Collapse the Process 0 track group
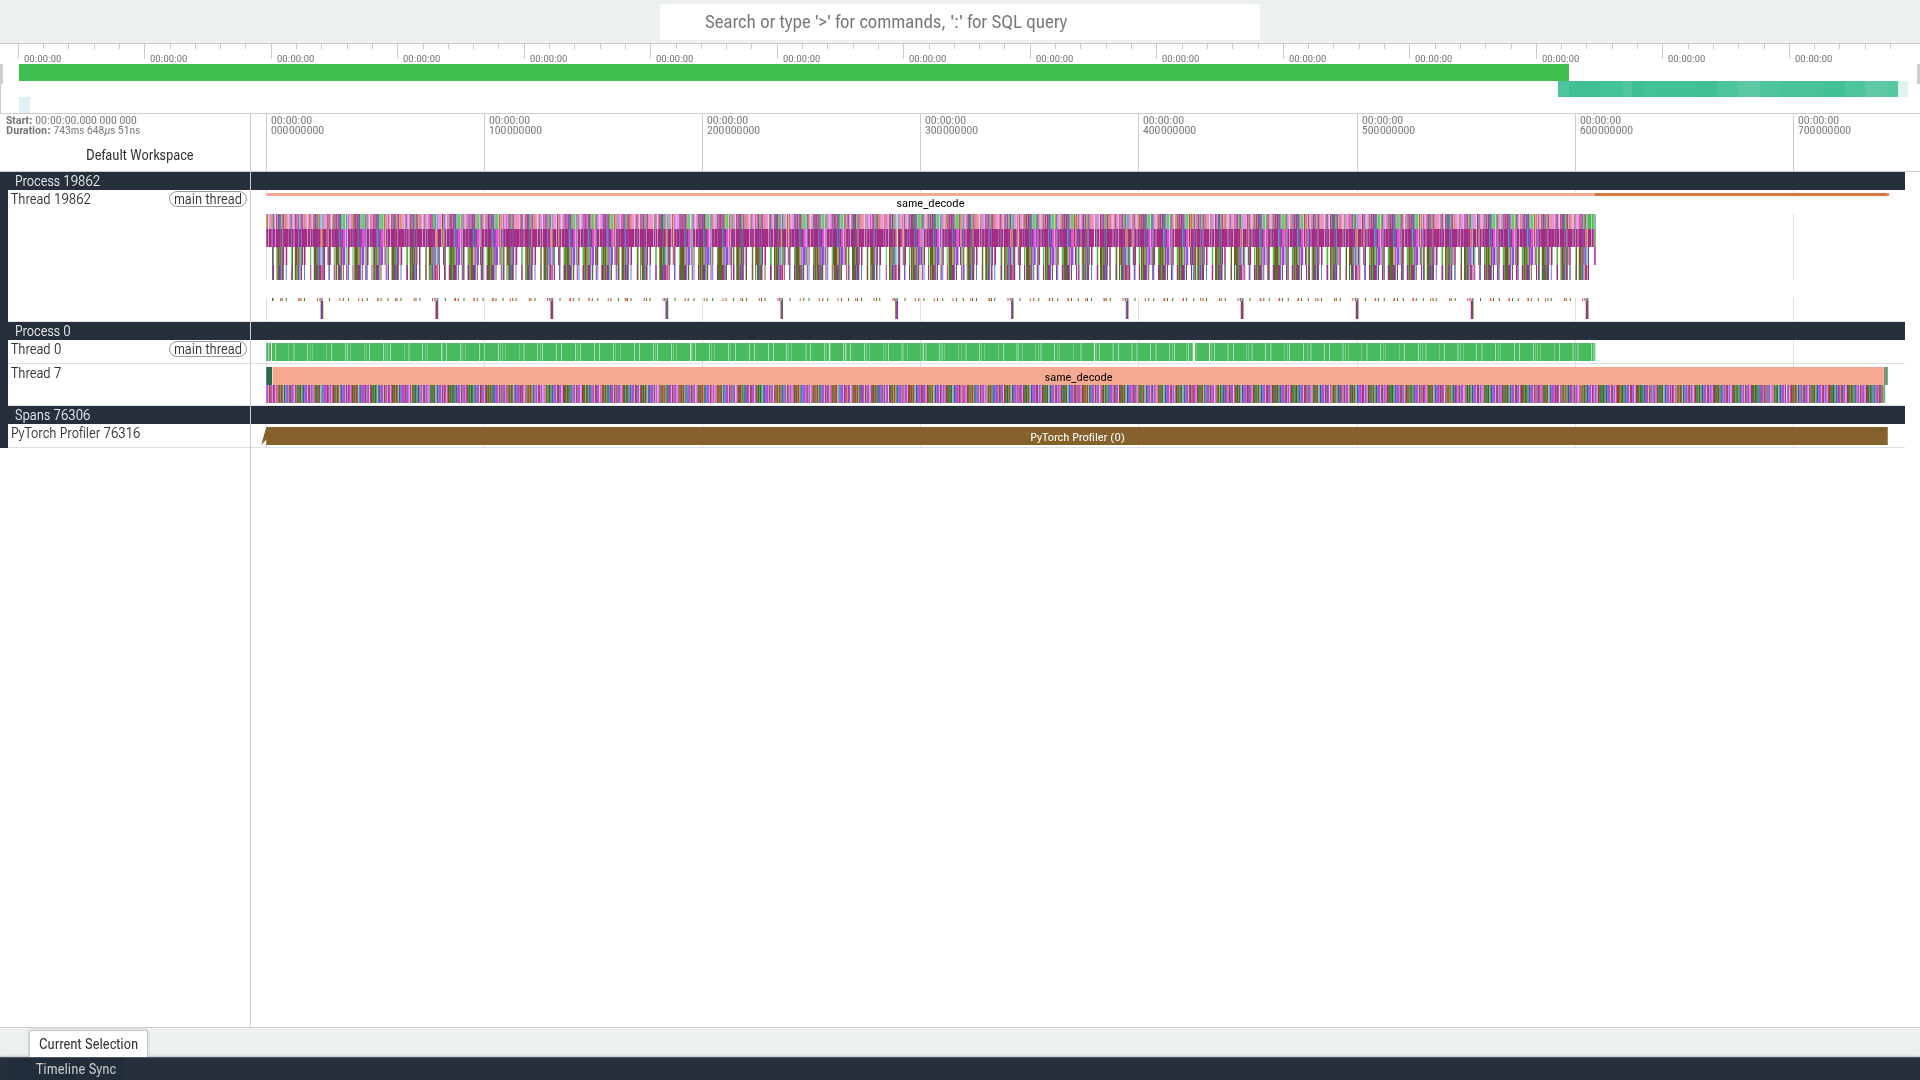This screenshot has width=1920, height=1080. point(42,331)
